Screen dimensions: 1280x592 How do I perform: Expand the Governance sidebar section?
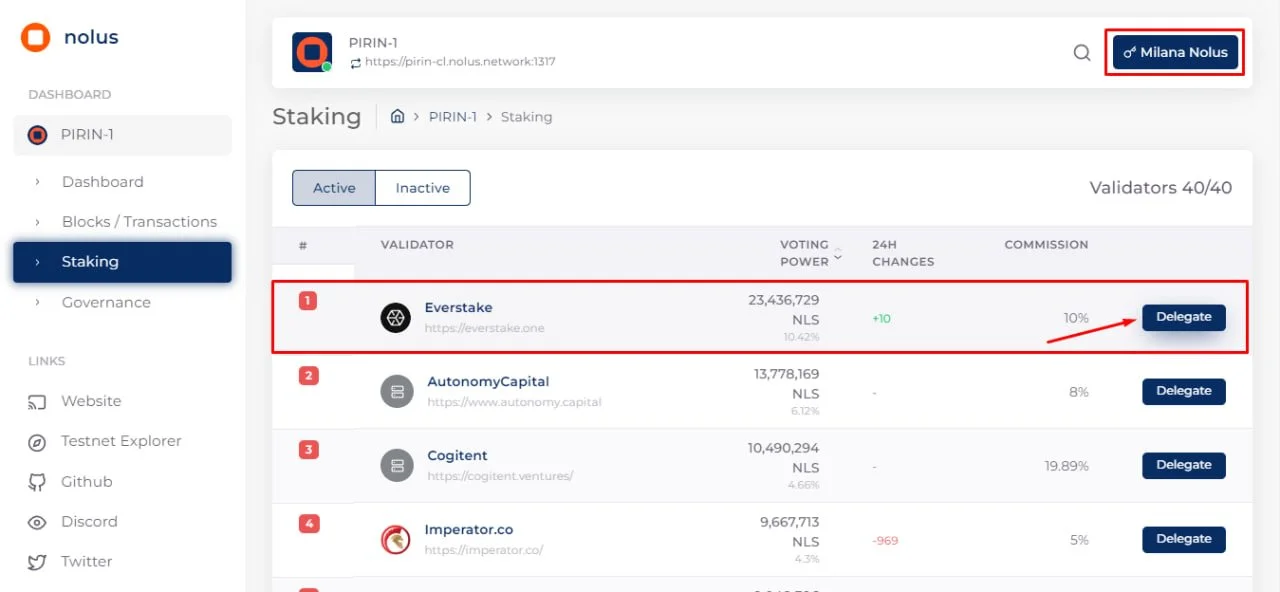(106, 302)
